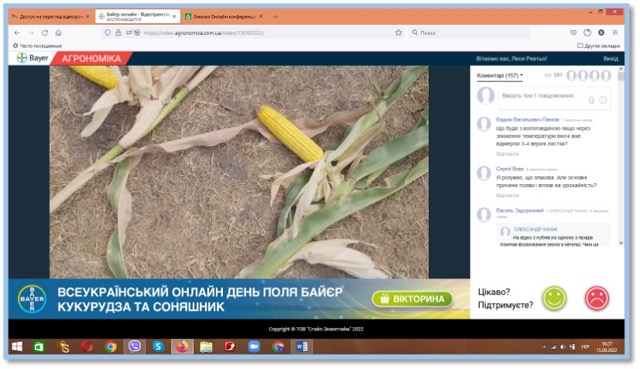Click the comments scrollbar down arrow
Image resolution: width=640 pixels, height=369 pixels.
tap(621, 243)
